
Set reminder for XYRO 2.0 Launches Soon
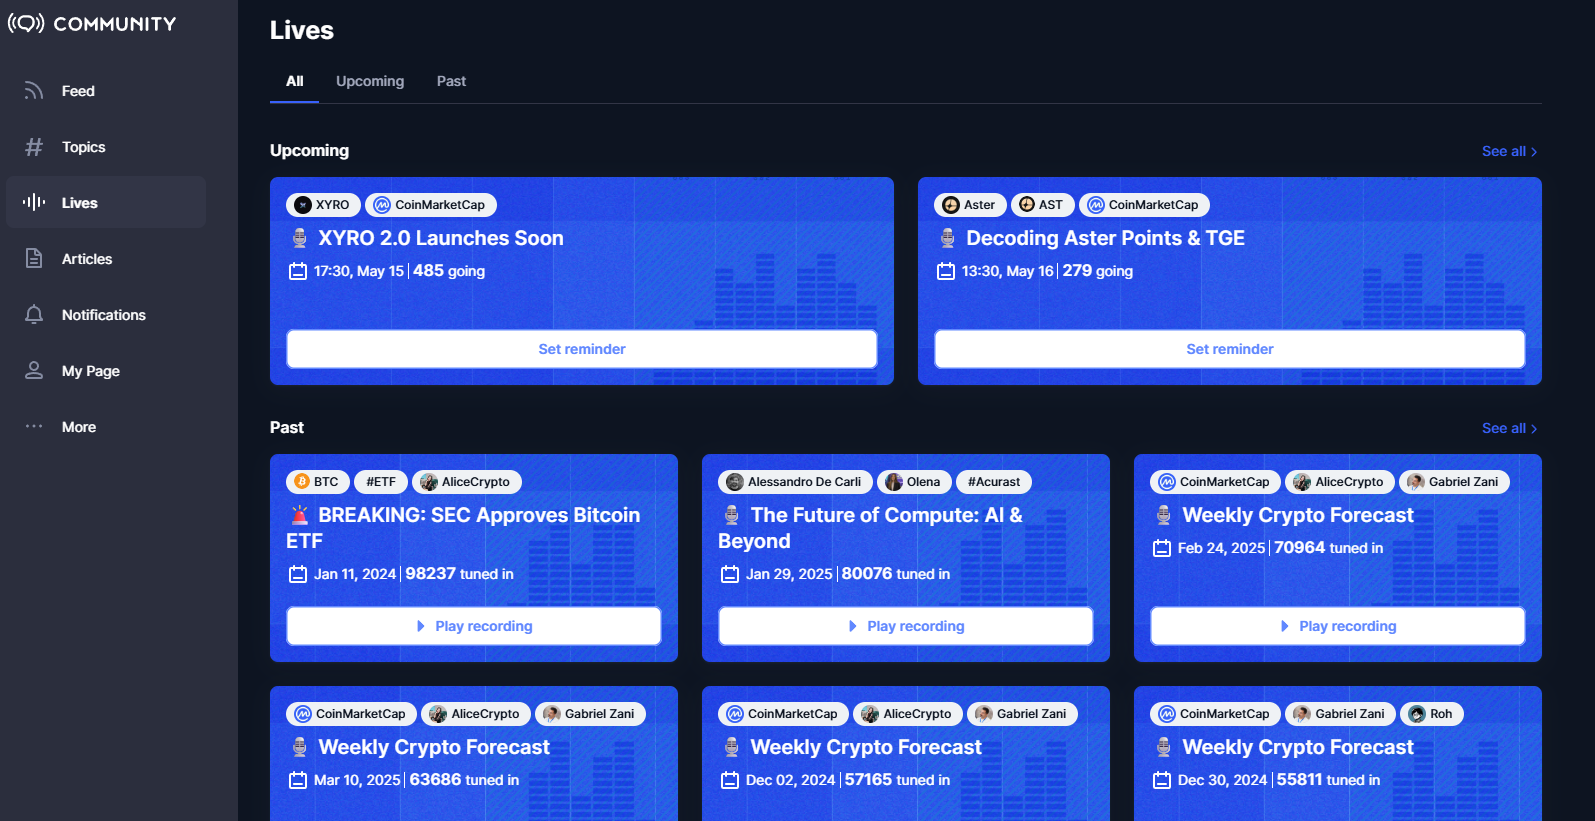[x=582, y=349]
